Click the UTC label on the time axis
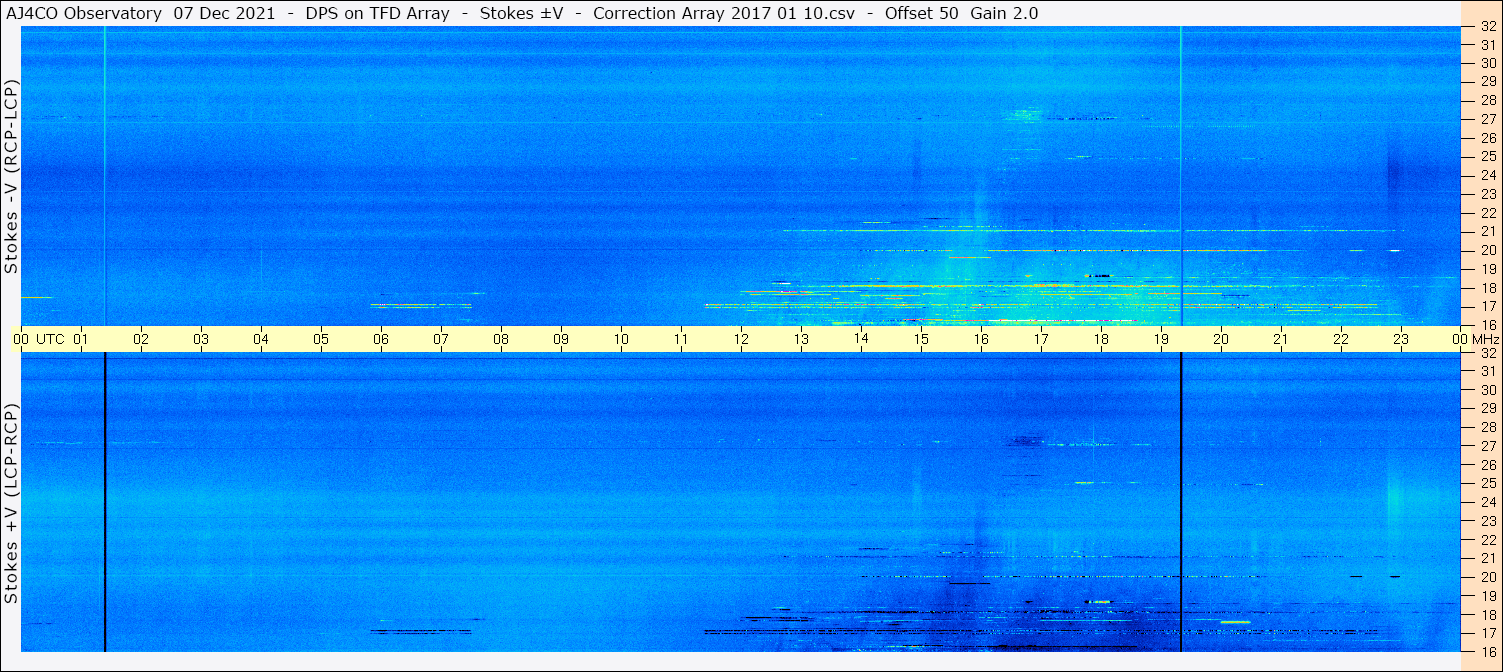The width and height of the screenshot is (1503, 672). [50, 339]
